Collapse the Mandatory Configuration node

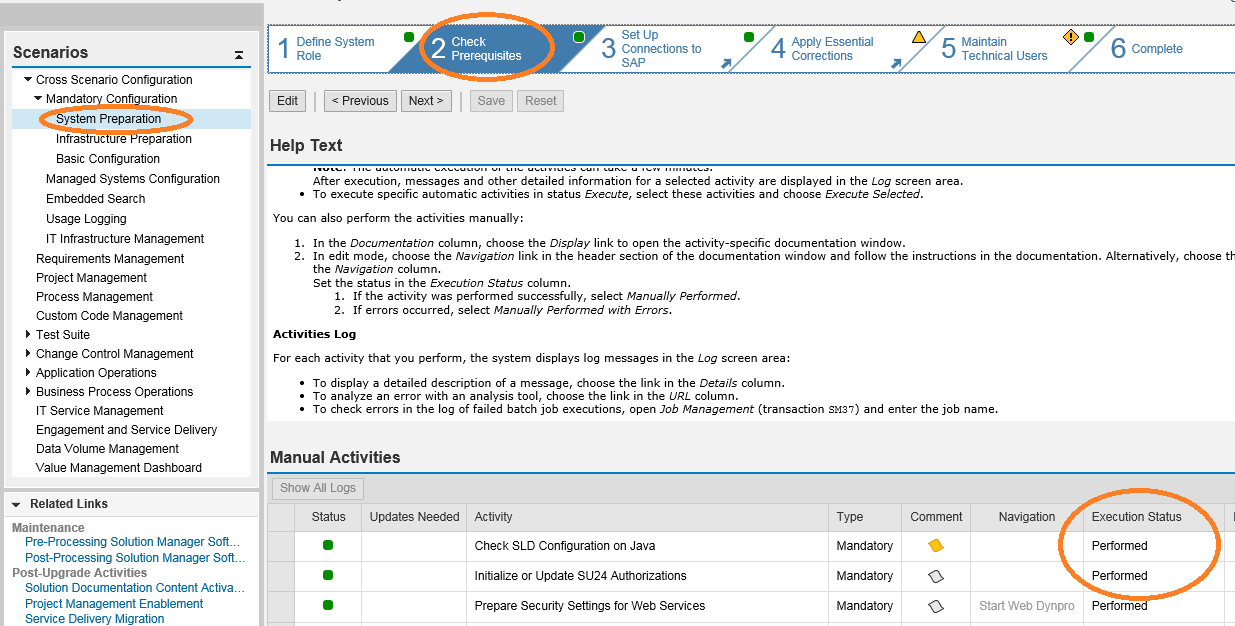pyautogui.click(x=38, y=98)
